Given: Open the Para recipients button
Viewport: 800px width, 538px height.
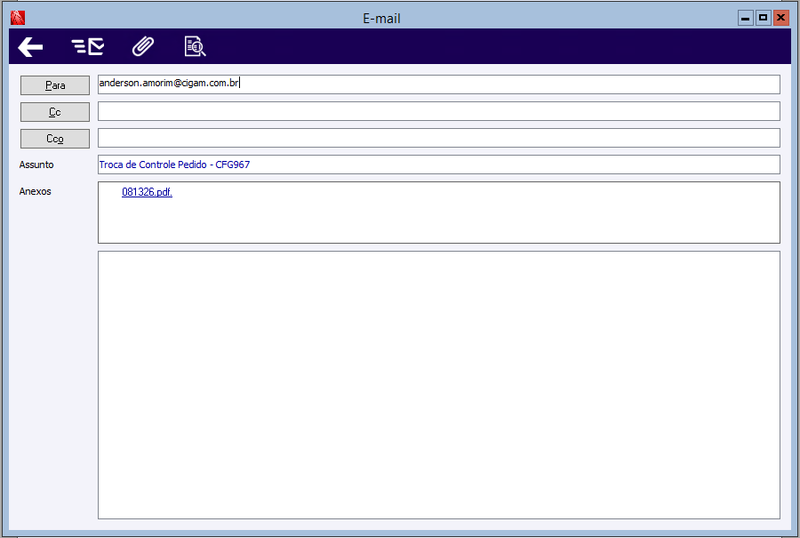Looking at the screenshot, I should pos(55,85).
